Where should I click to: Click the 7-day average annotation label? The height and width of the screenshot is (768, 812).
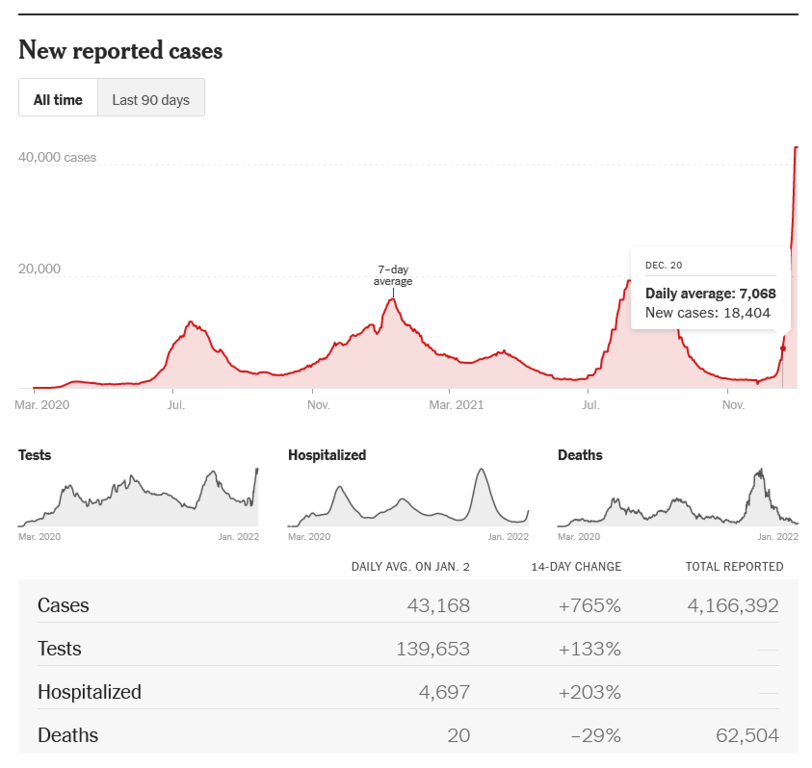coord(393,275)
